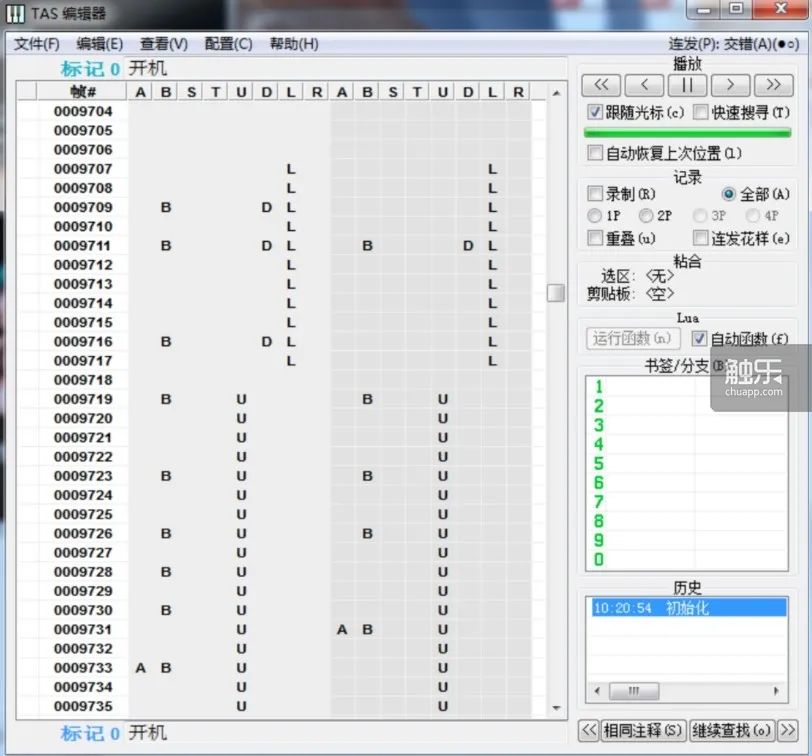Click the TAS editor piano app icon
This screenshot has height=756, width=812.
point(15,13)
